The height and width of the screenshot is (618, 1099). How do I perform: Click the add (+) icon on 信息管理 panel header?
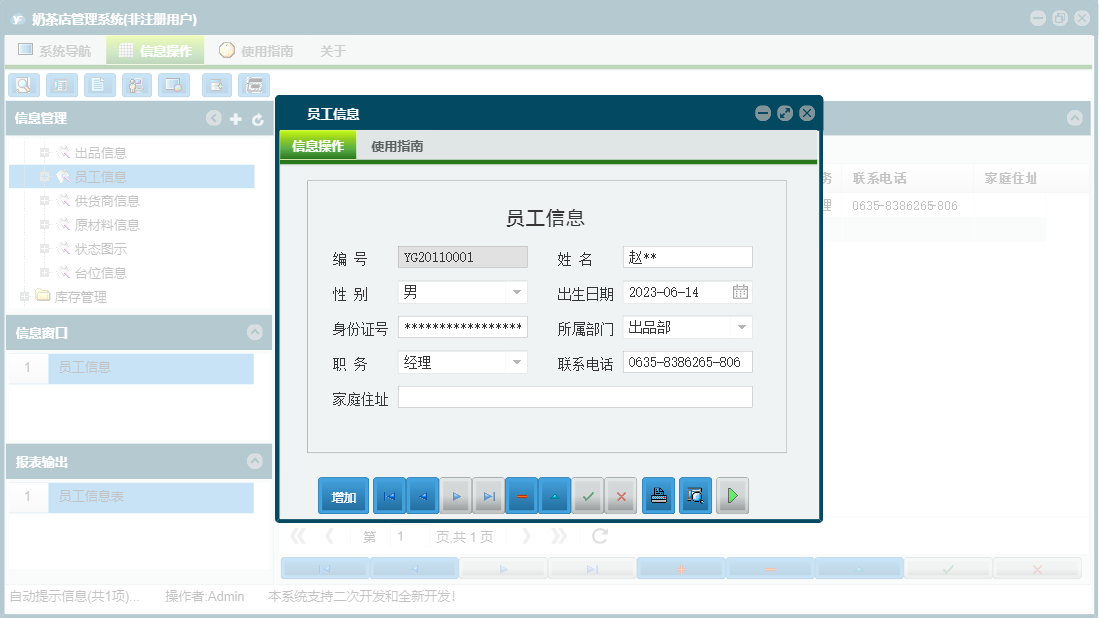pyautogui.click(x=236, y=118)
